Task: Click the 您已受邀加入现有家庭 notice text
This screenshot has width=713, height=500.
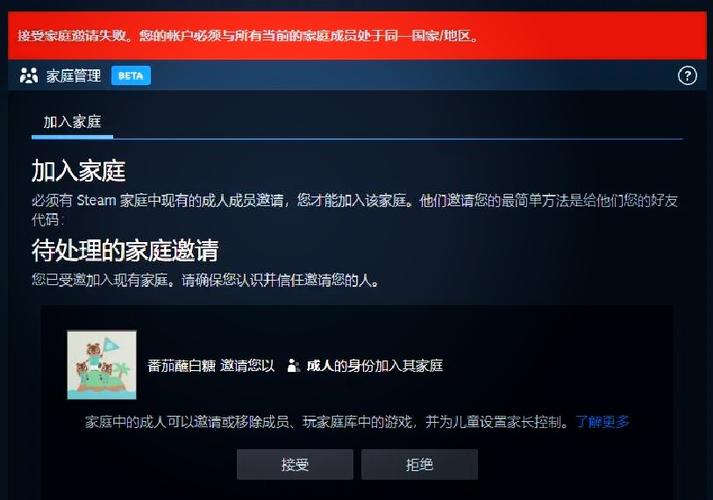Action: coord(205,280)
